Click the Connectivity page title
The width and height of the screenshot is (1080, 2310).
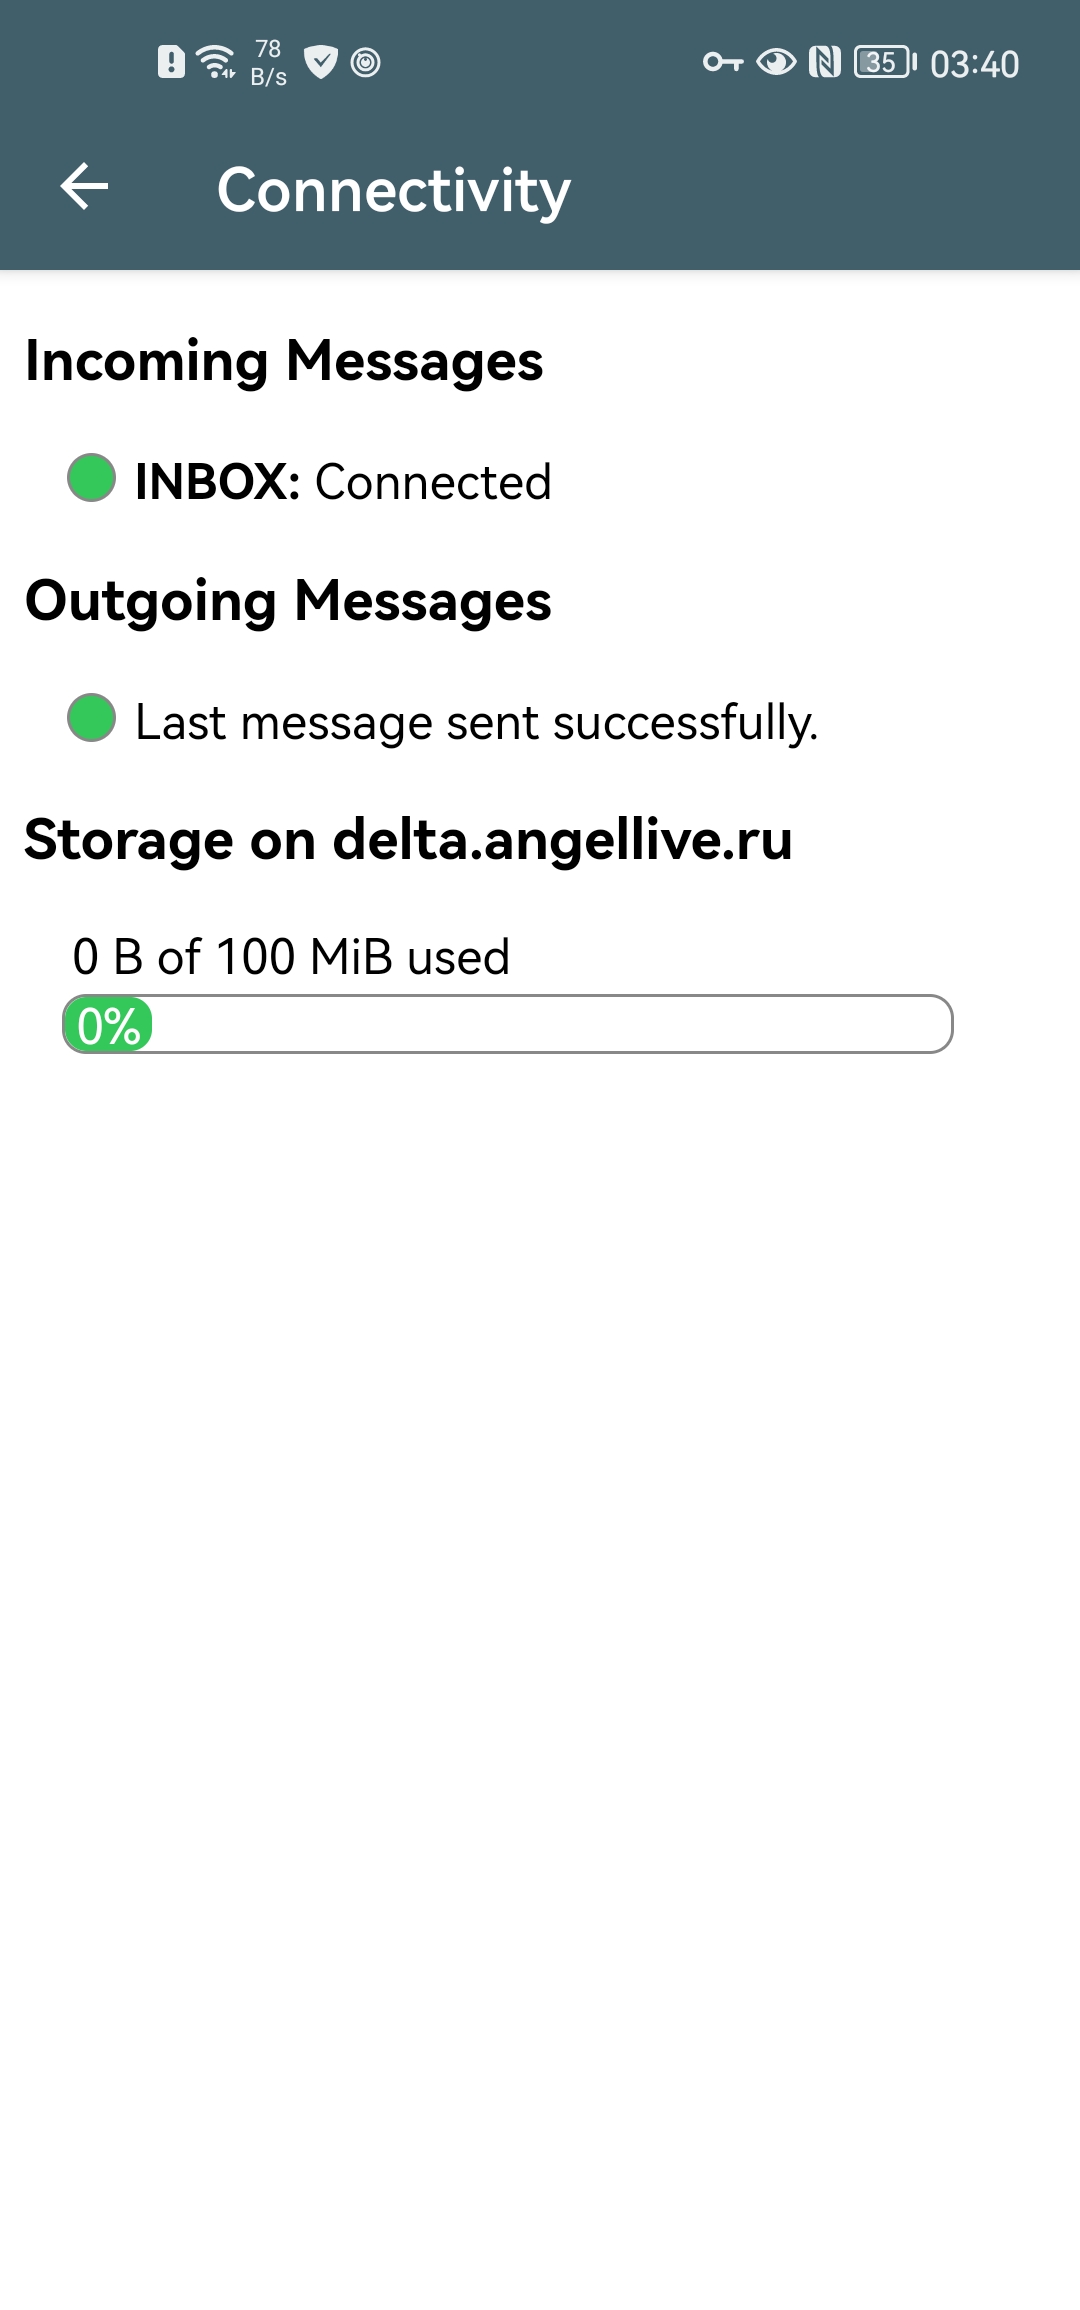point(393,190)
